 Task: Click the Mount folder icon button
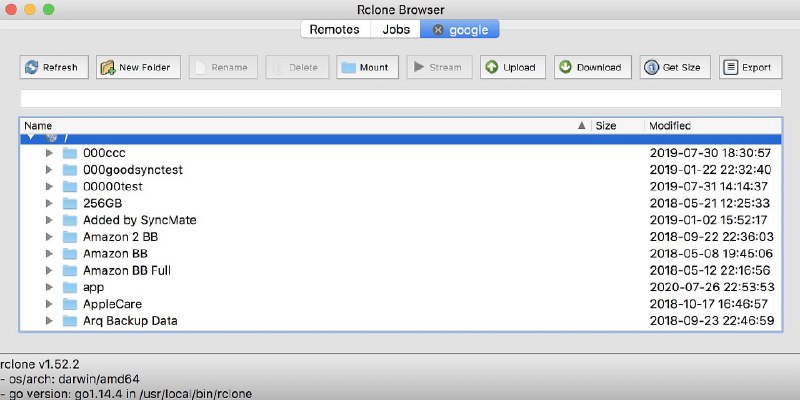coord(363,68)
